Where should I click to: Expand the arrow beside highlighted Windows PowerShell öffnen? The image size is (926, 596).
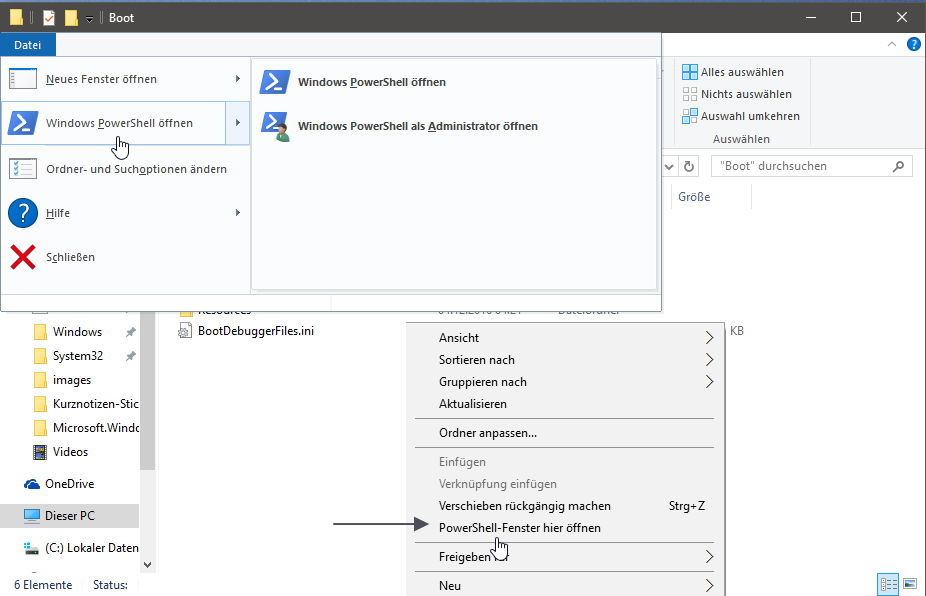coord(237,123)
